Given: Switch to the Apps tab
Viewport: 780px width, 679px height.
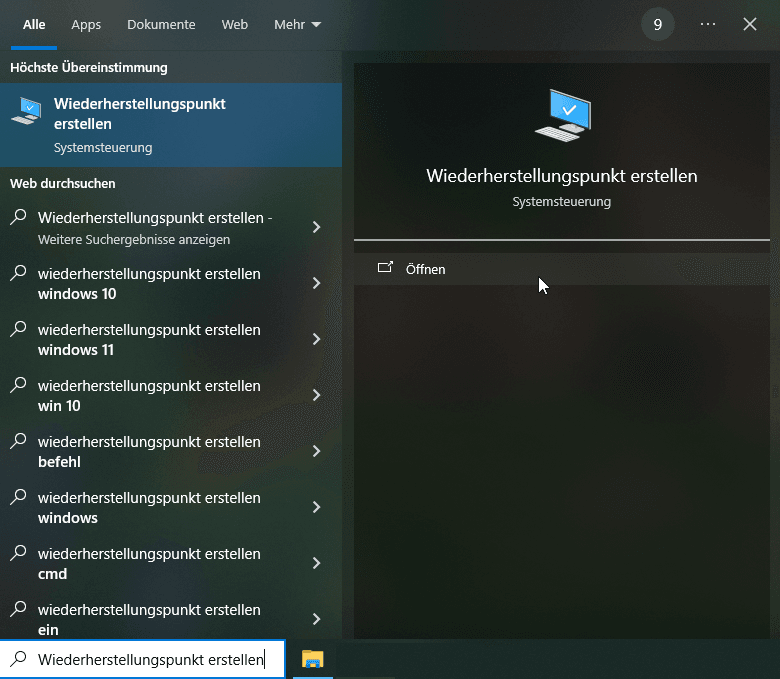Looking at the screenshot, I should pos(86,24).
